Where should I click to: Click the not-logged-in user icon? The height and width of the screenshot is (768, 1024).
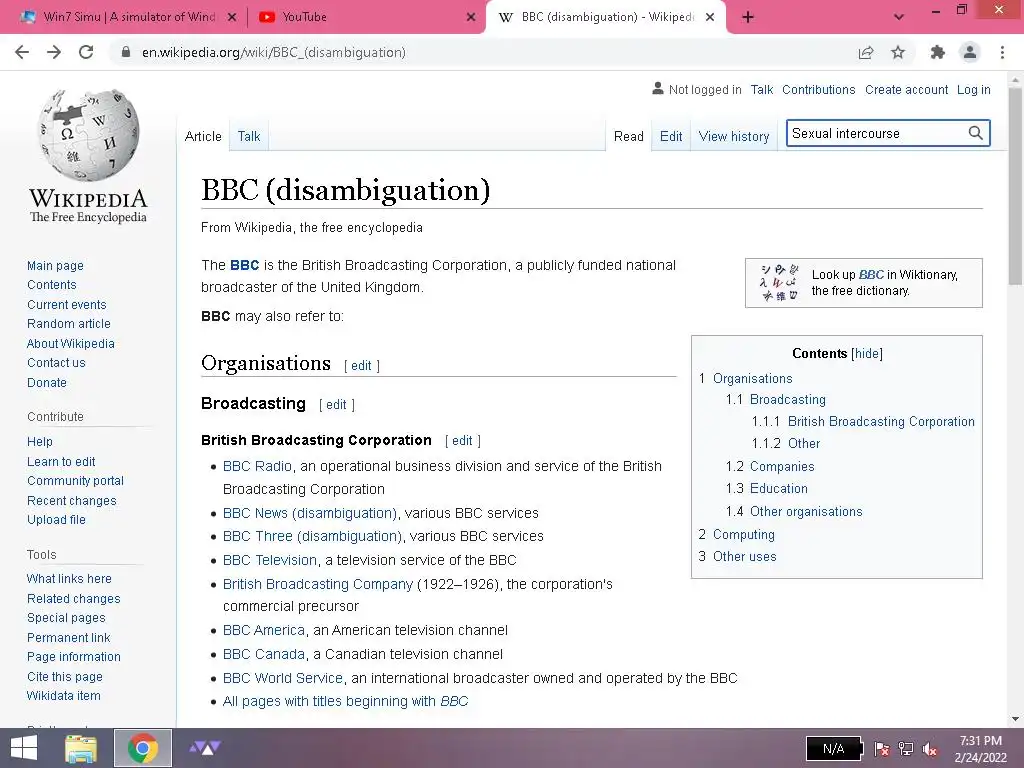(658, 89)
